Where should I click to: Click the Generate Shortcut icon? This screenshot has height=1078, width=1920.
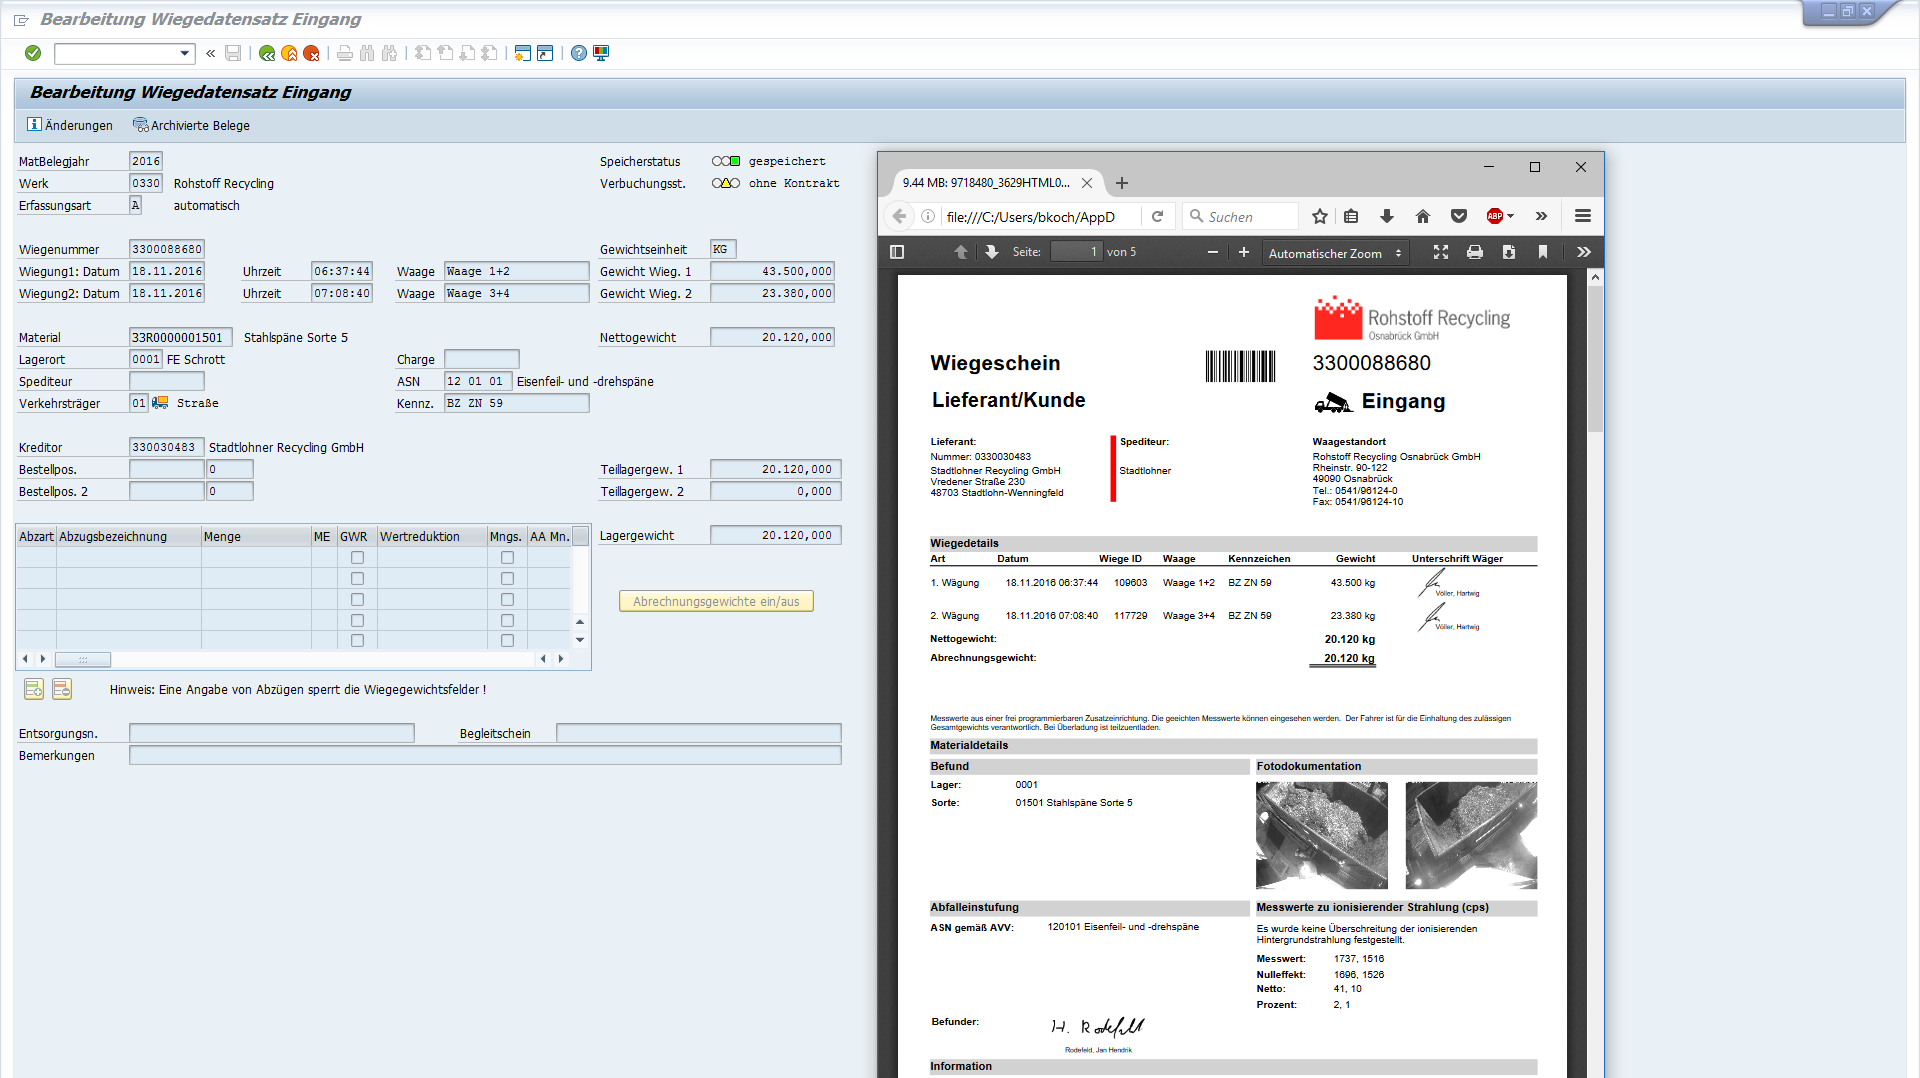545,53
